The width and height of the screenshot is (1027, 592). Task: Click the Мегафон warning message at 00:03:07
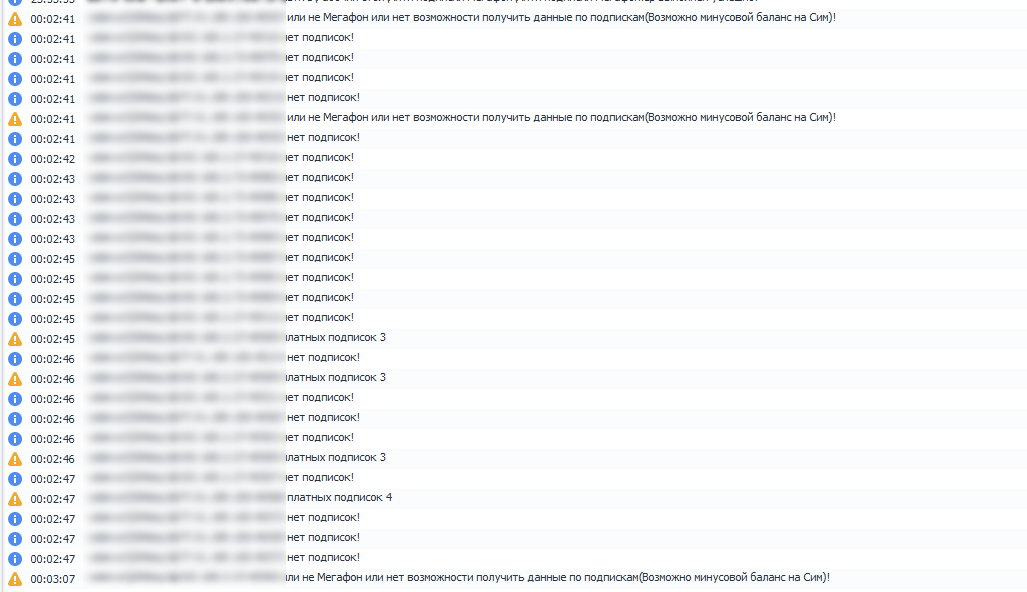[557, 577]
